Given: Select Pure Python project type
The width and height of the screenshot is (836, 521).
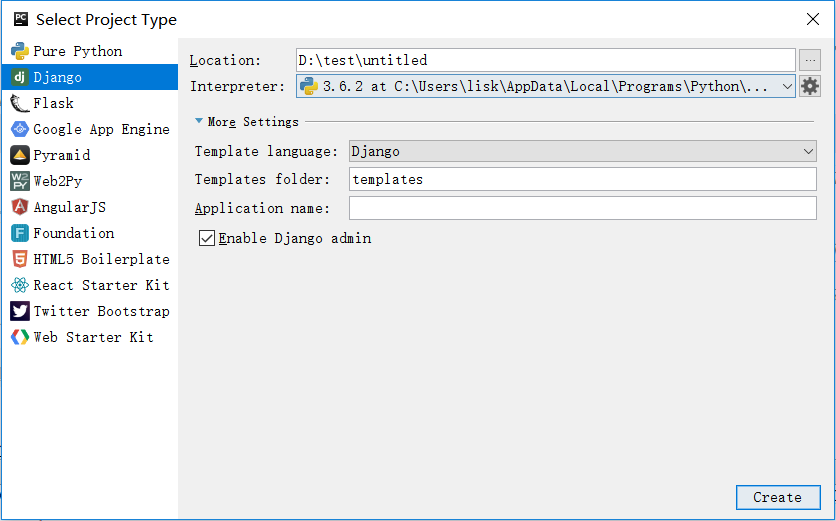Looking at the screenshot, I should [90, 51].
